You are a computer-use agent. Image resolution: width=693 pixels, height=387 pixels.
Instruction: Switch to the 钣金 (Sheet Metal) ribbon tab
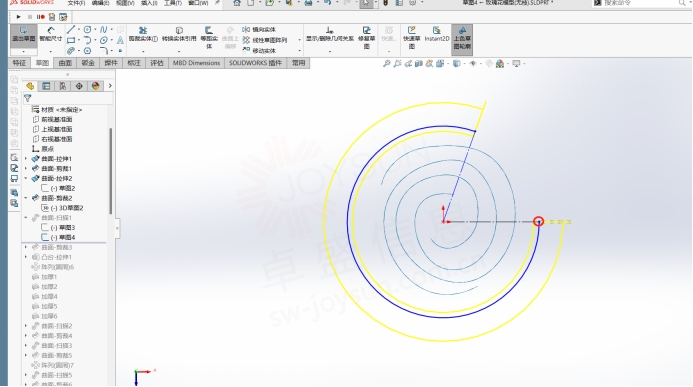(88, 63)
